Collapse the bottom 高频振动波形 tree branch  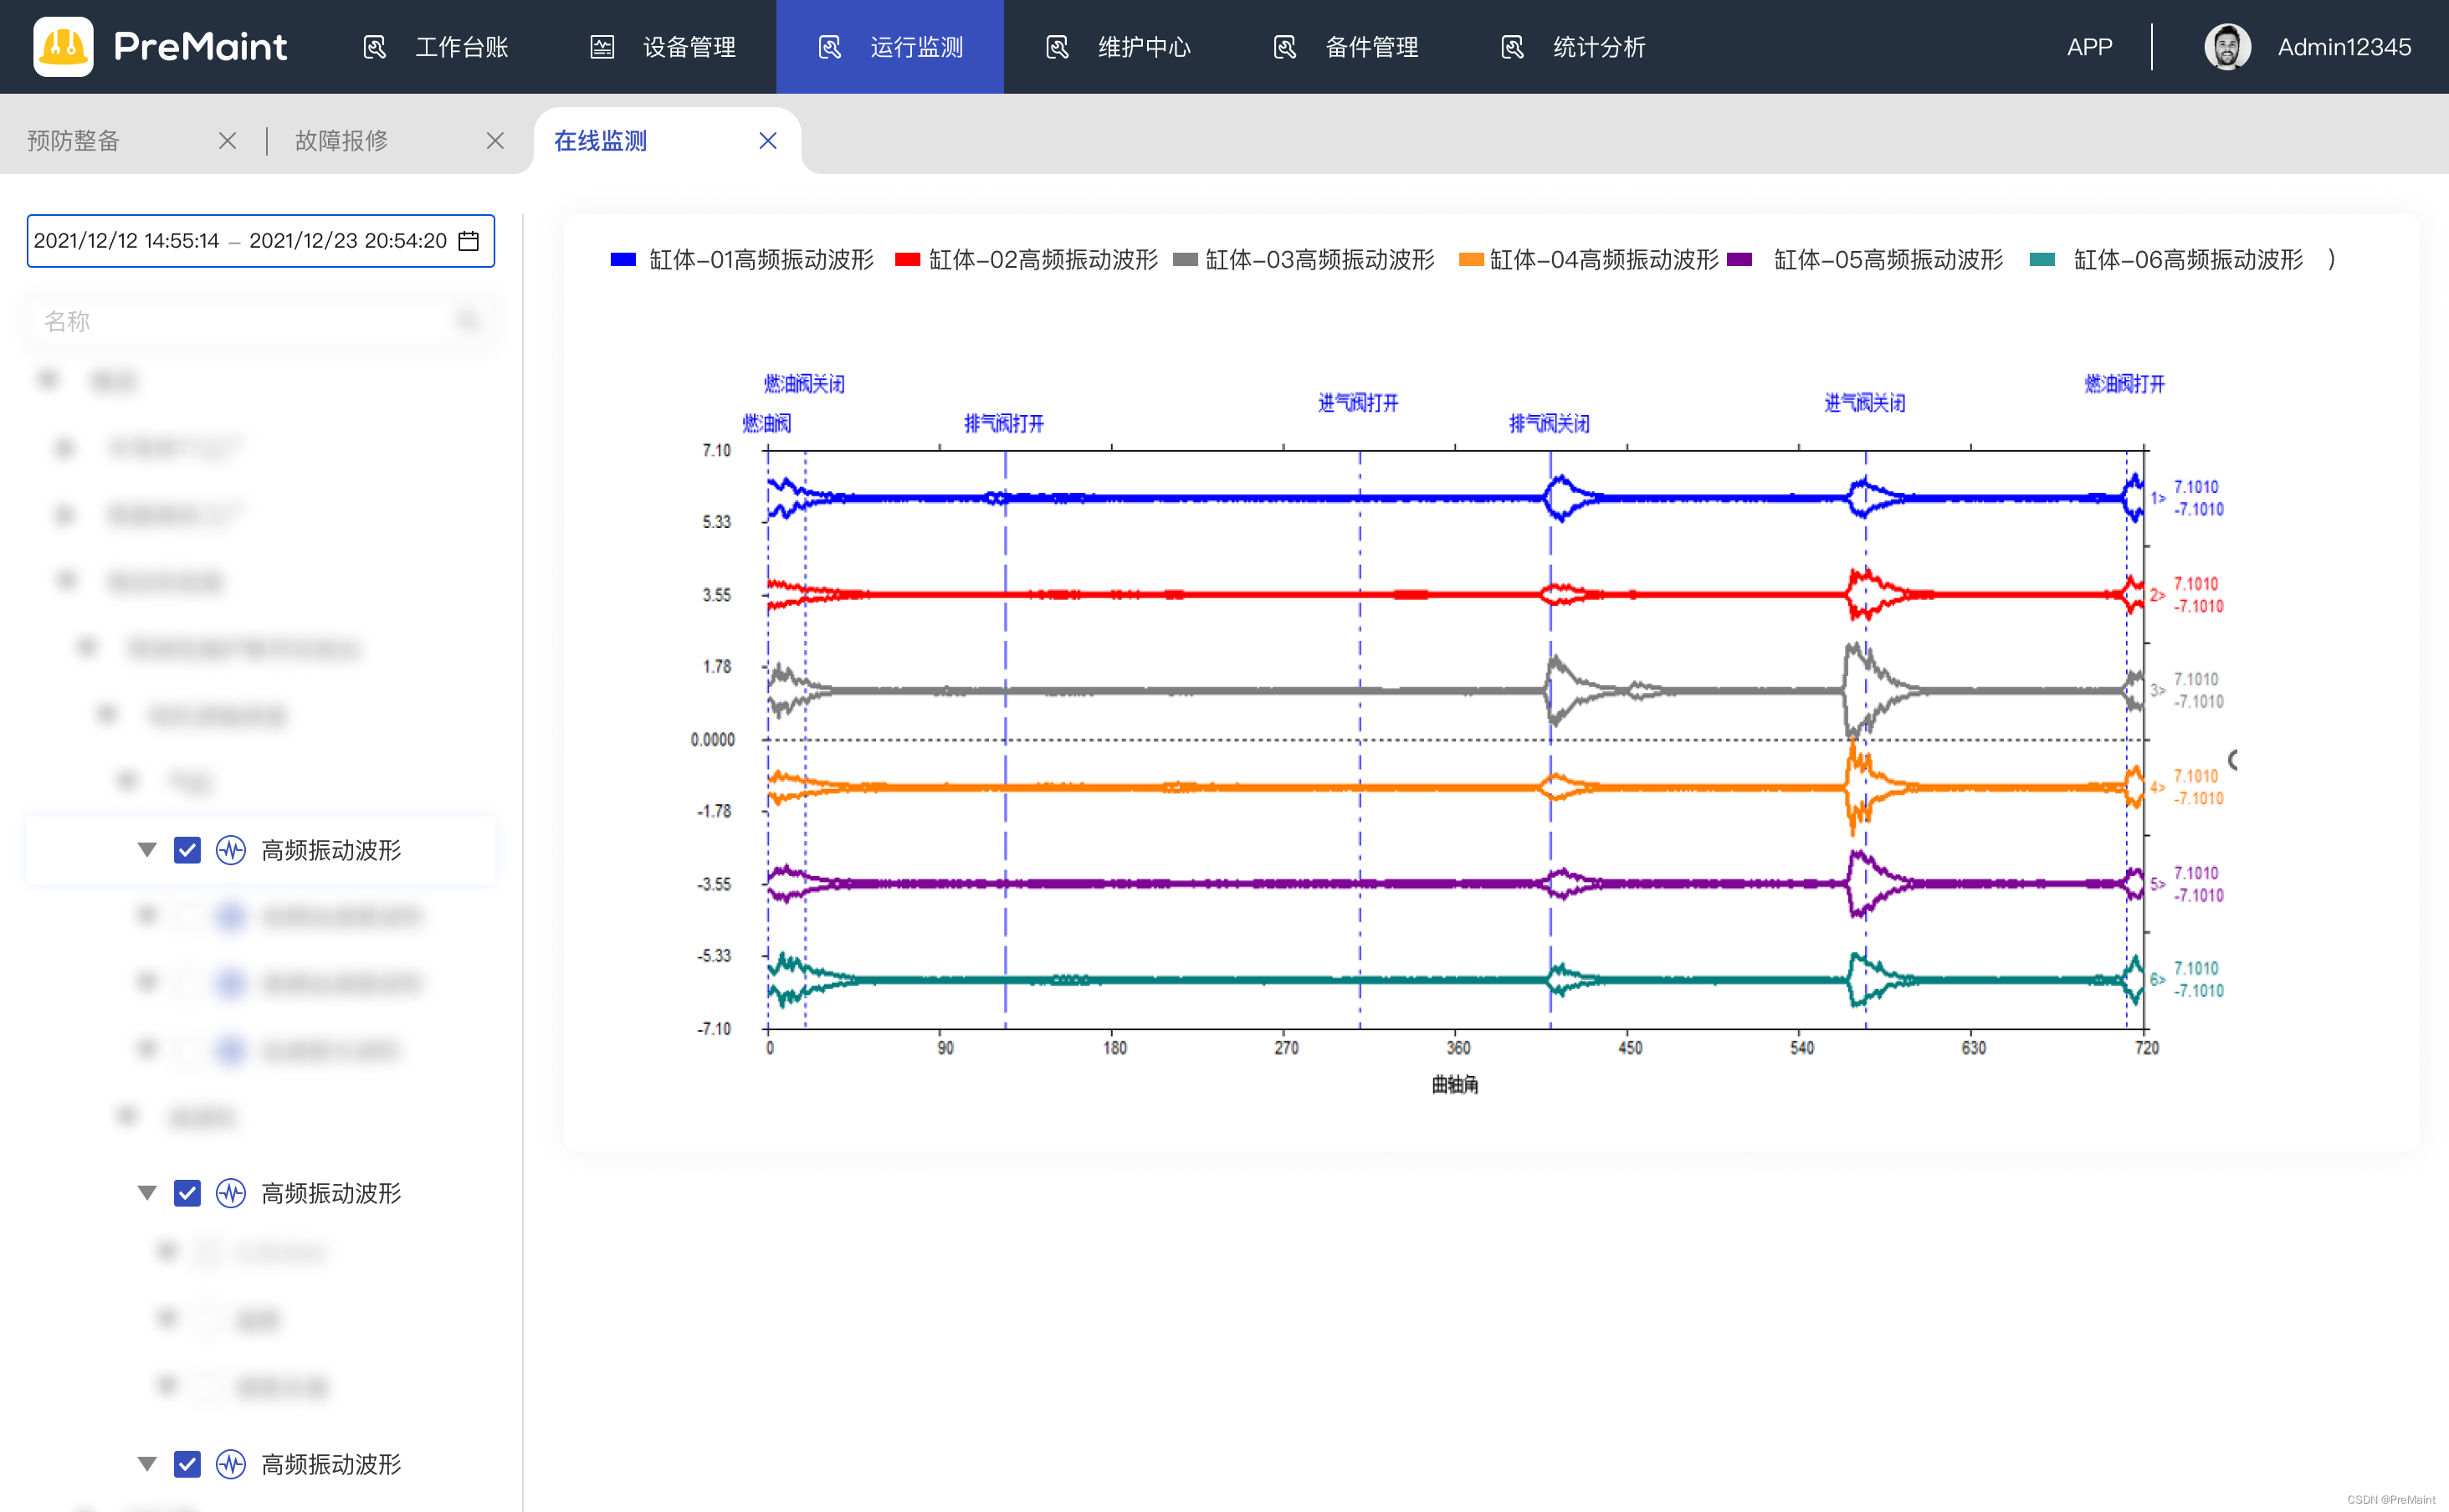tap(147, 1464)
